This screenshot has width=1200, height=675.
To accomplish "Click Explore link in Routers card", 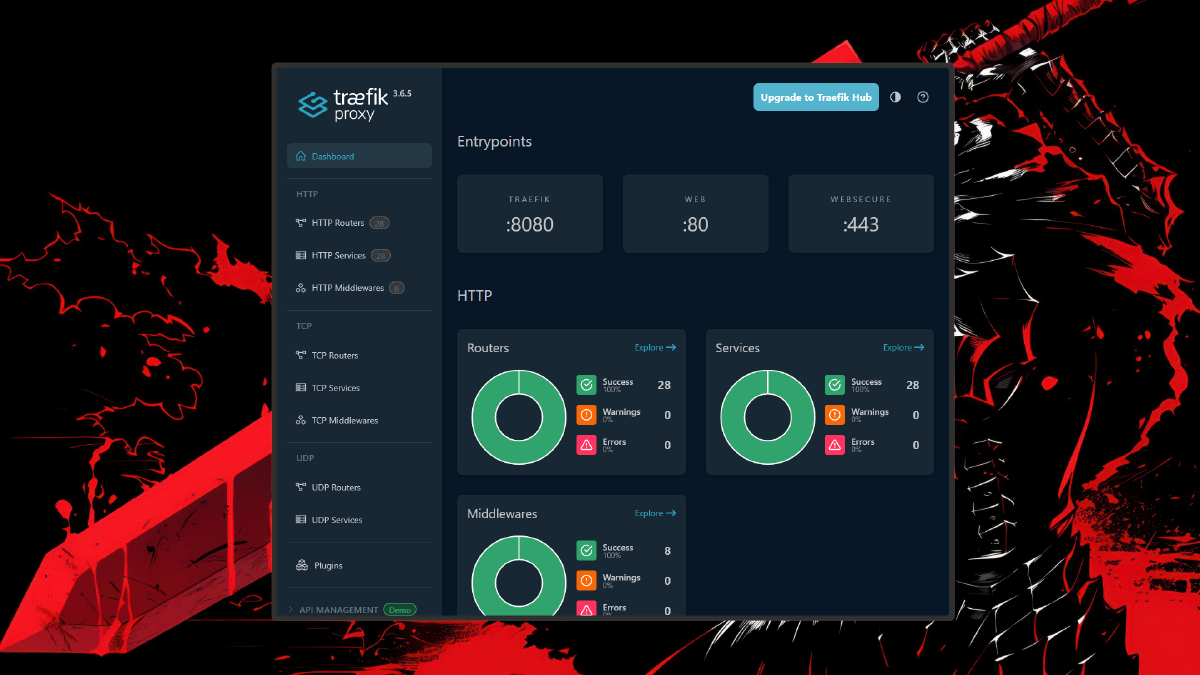I will click(655, 348).
